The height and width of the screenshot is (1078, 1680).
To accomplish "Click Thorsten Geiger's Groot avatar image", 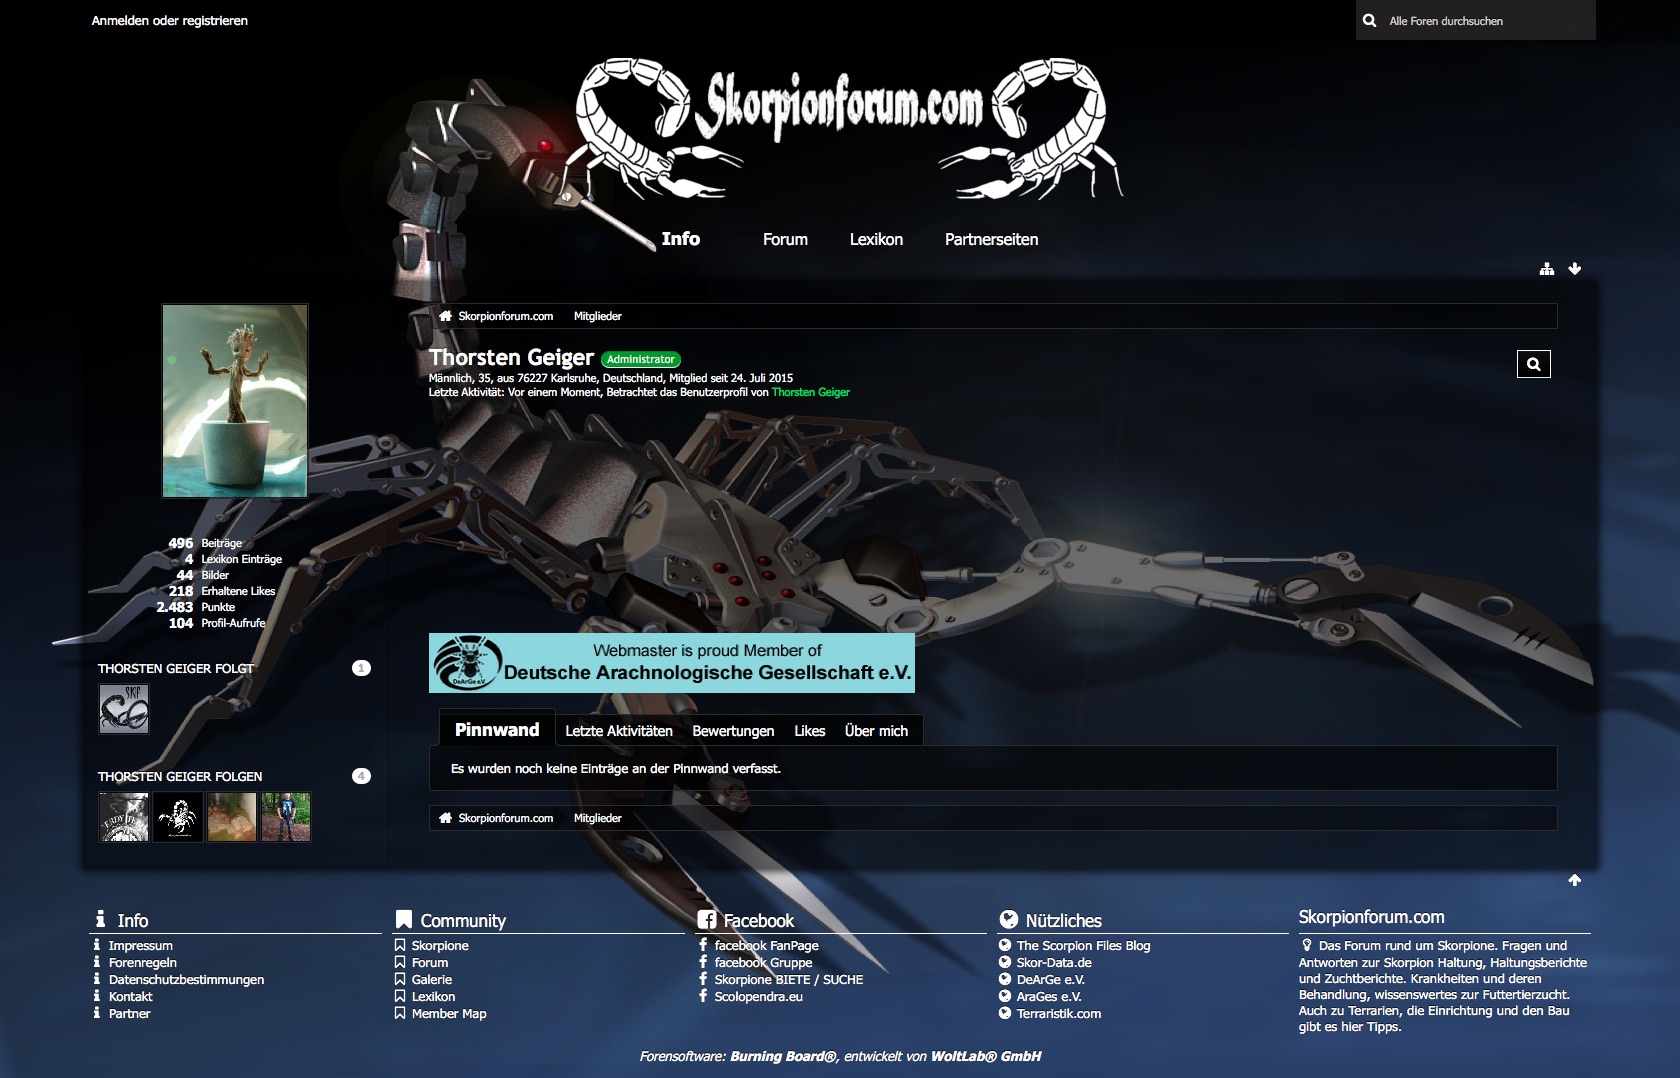I will (235, 401).
